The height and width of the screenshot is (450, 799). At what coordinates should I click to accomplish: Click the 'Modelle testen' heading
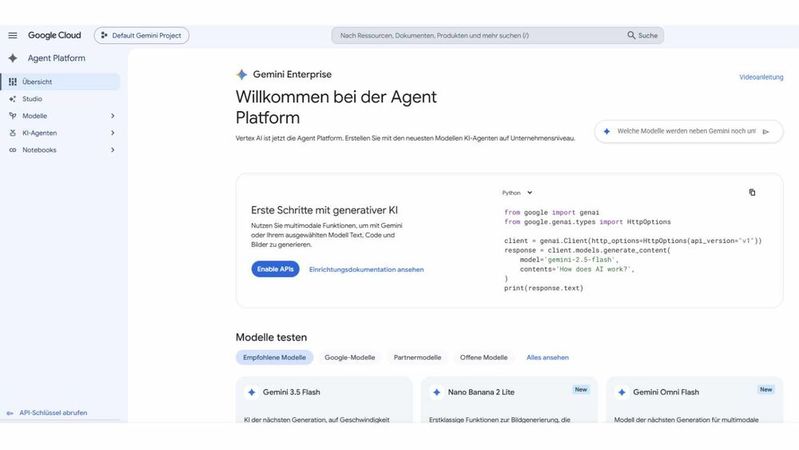coord(271,337)
